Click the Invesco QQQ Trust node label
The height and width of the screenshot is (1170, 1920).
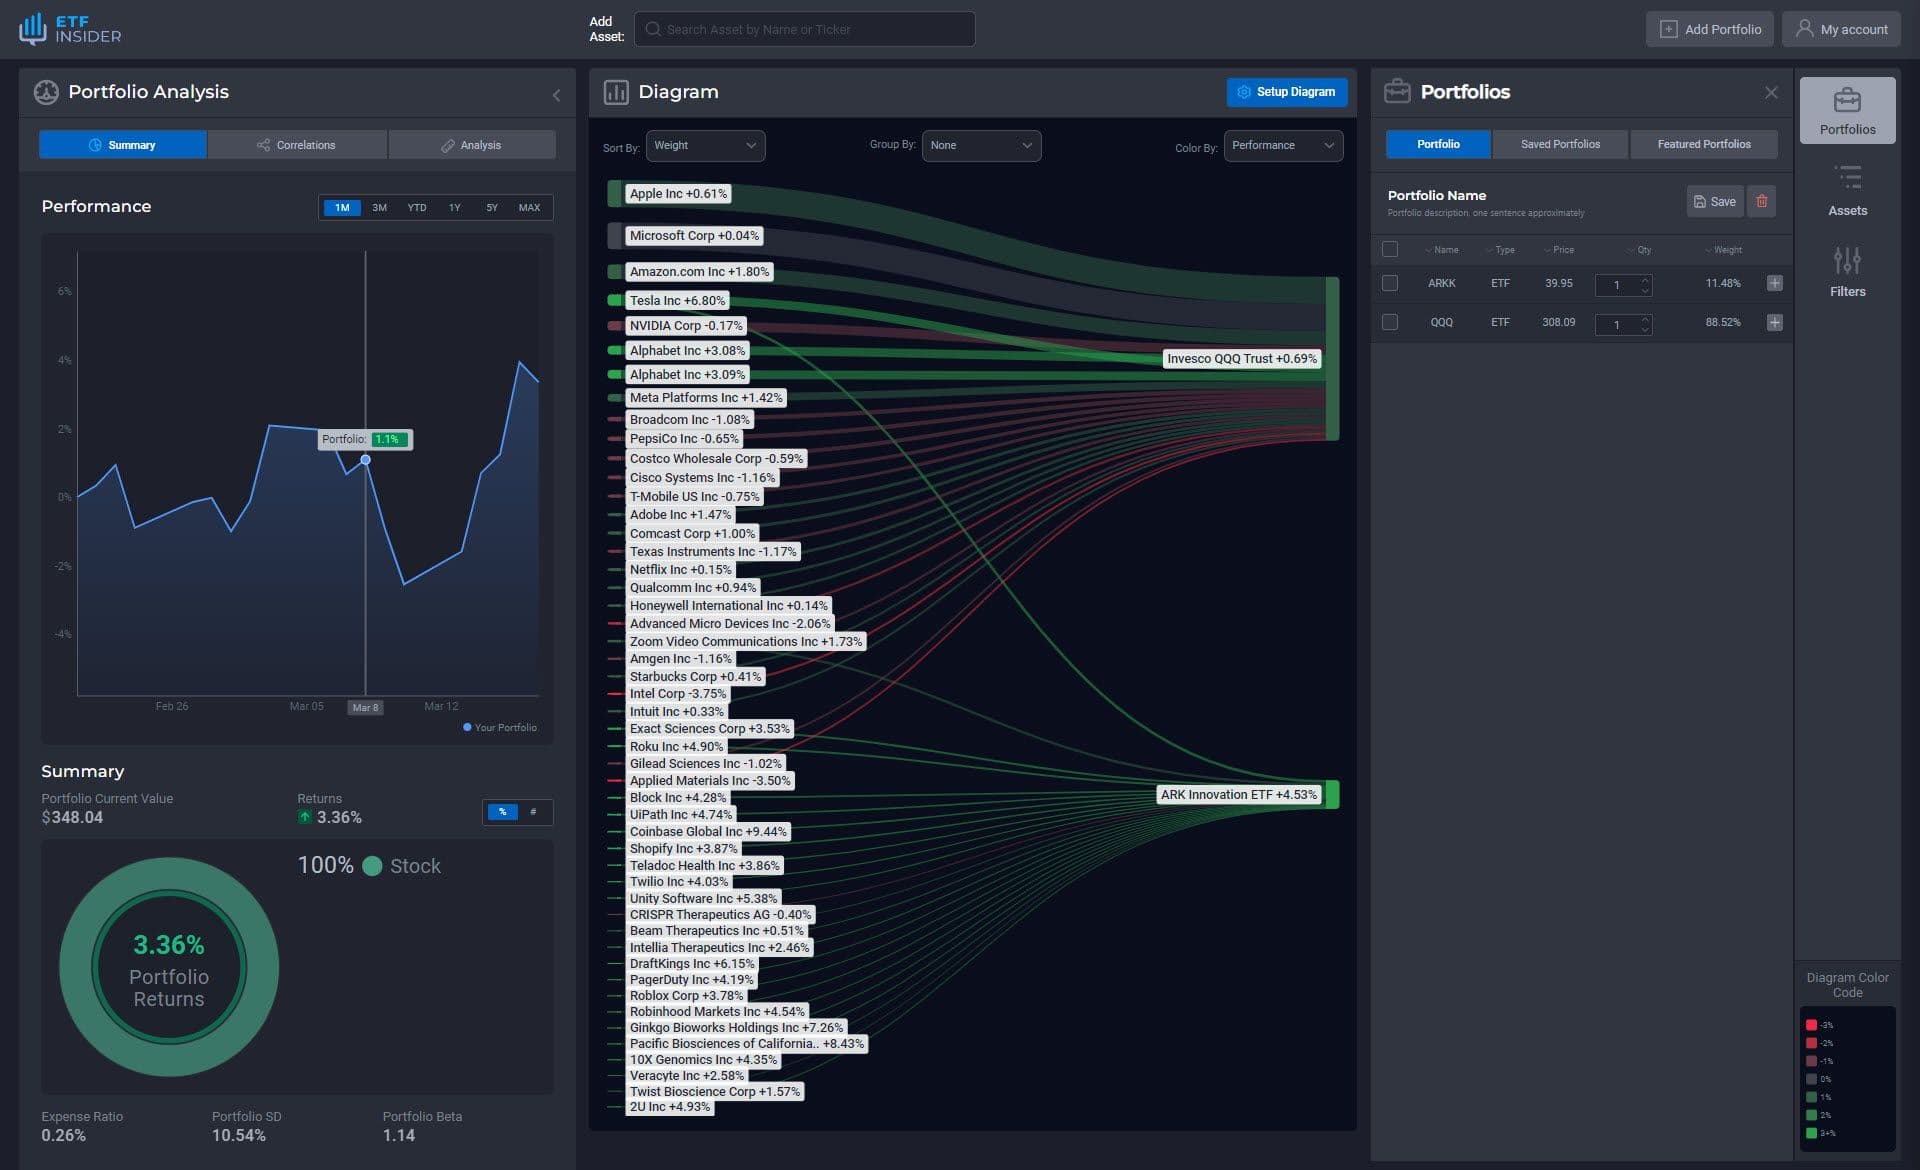[x=1242, y=358]
